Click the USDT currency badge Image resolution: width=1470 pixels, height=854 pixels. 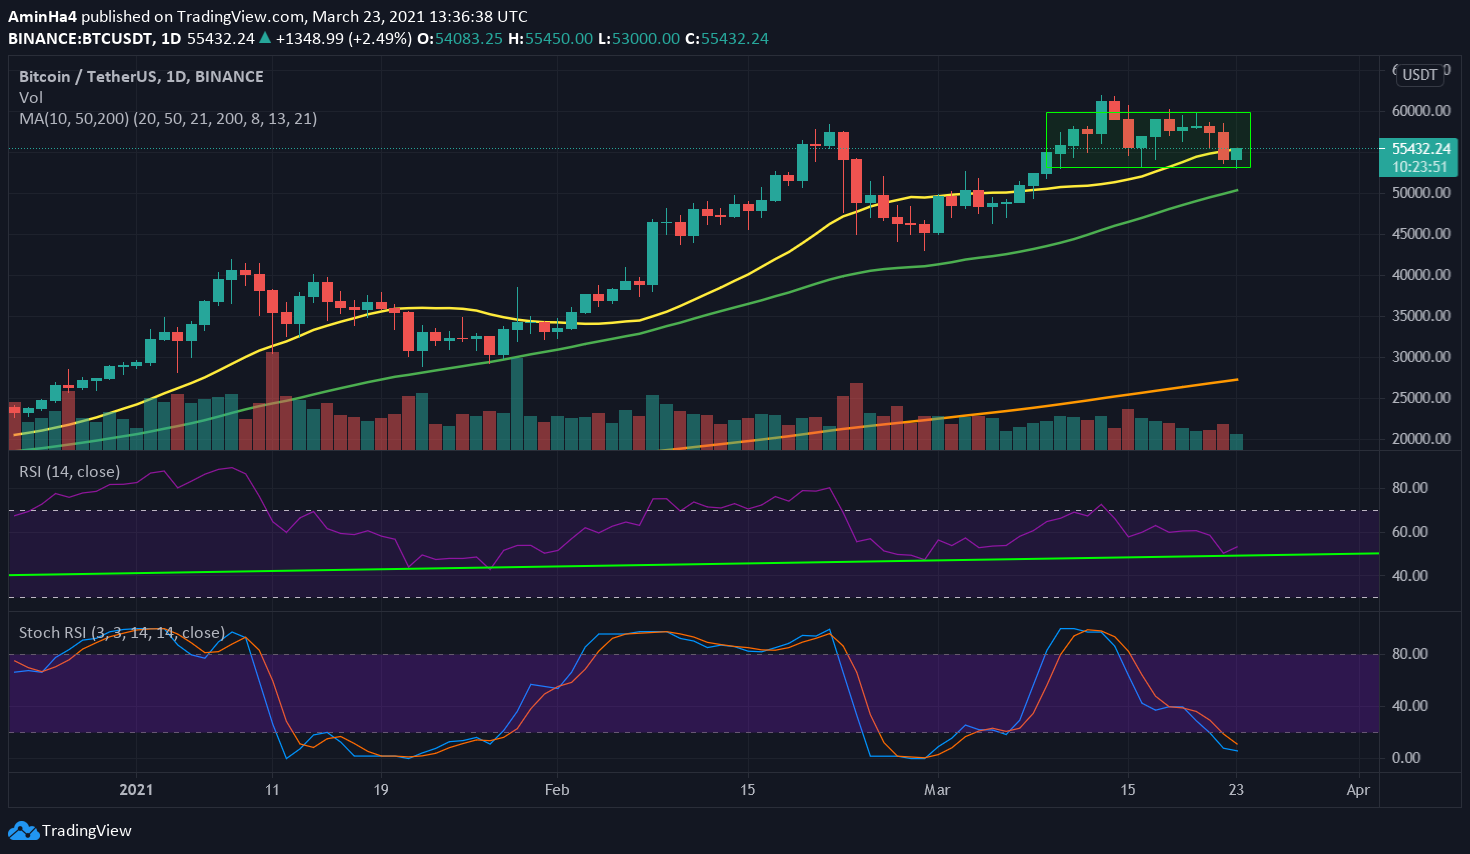[x=1419, y=74]
